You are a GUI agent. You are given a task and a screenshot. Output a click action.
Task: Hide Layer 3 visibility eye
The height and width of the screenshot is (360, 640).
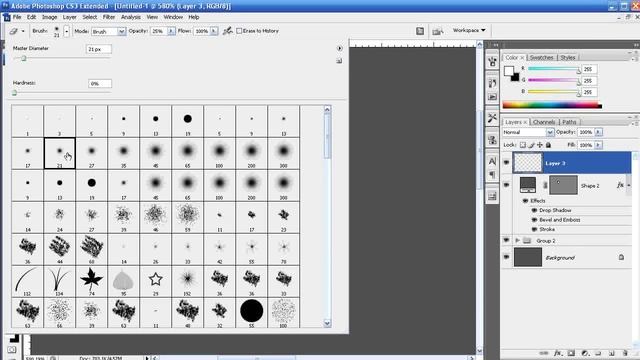[x=507, y=163]
